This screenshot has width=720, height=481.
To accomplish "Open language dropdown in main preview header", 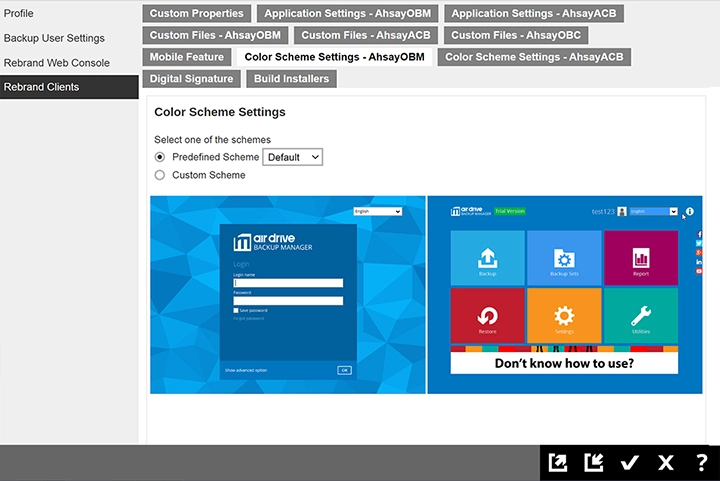I will click(x=653, y=211).
